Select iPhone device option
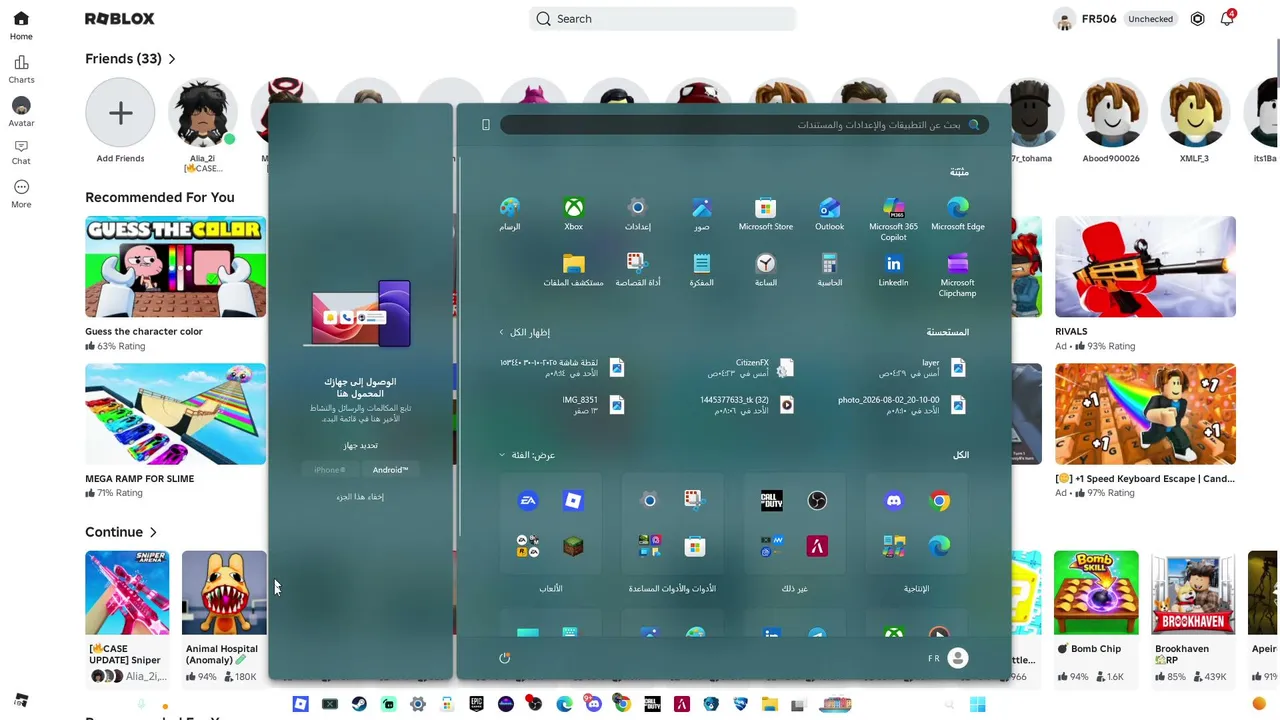 (x=330, y=470)
